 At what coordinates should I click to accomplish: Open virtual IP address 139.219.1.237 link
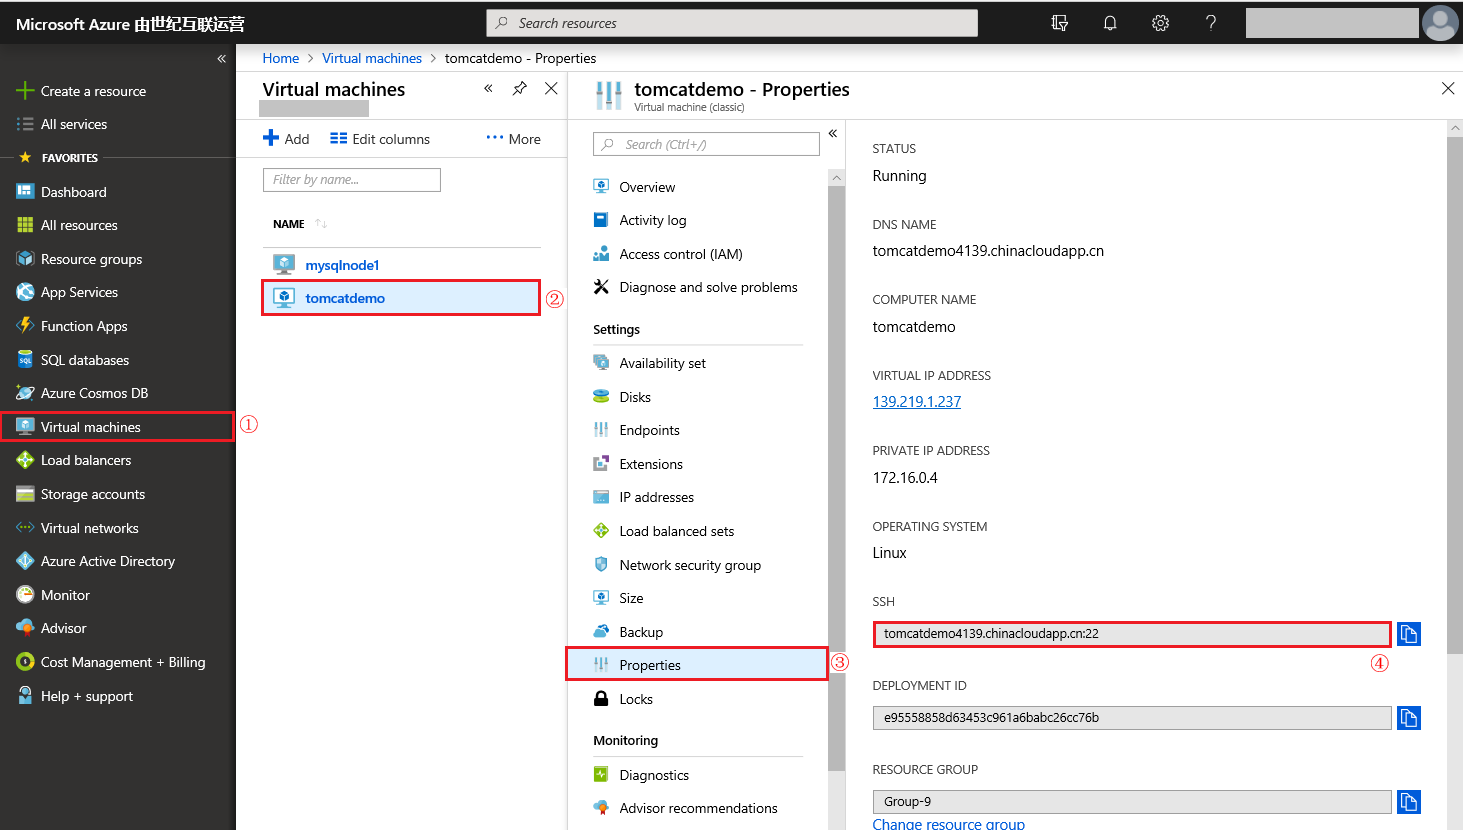click(x=916, y=402)
